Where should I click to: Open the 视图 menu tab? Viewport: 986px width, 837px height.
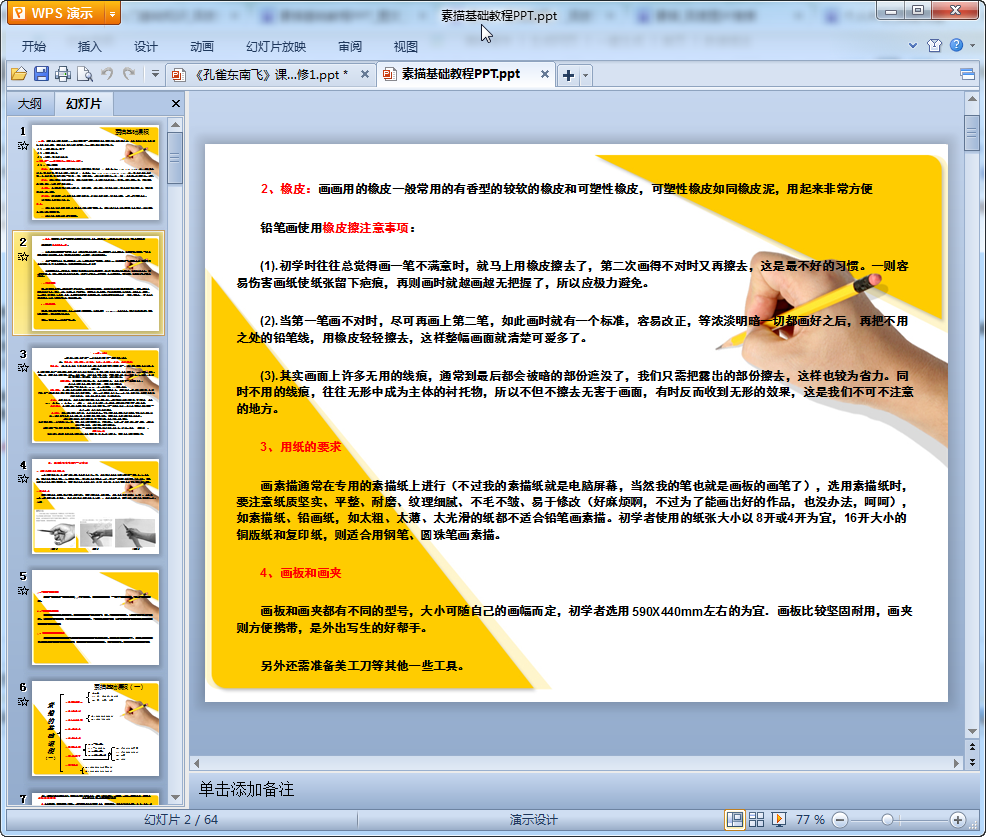406,47
